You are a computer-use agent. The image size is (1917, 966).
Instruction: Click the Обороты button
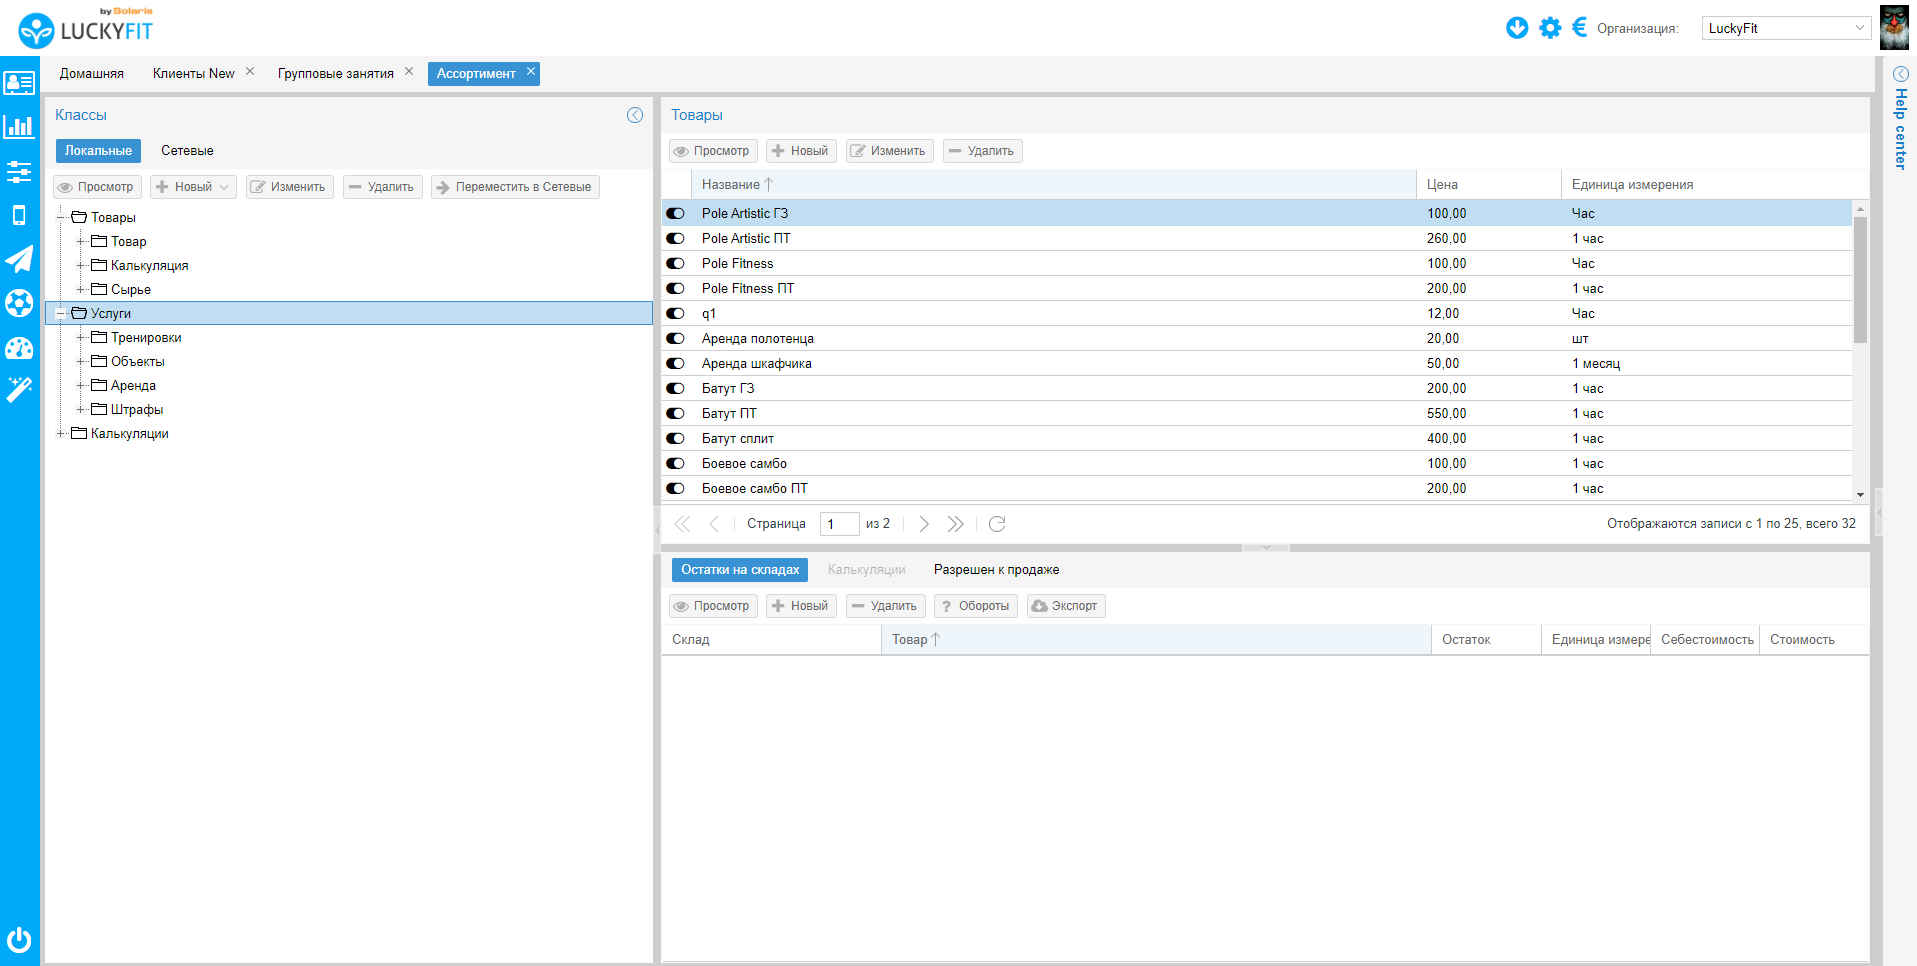click(976, 606)
